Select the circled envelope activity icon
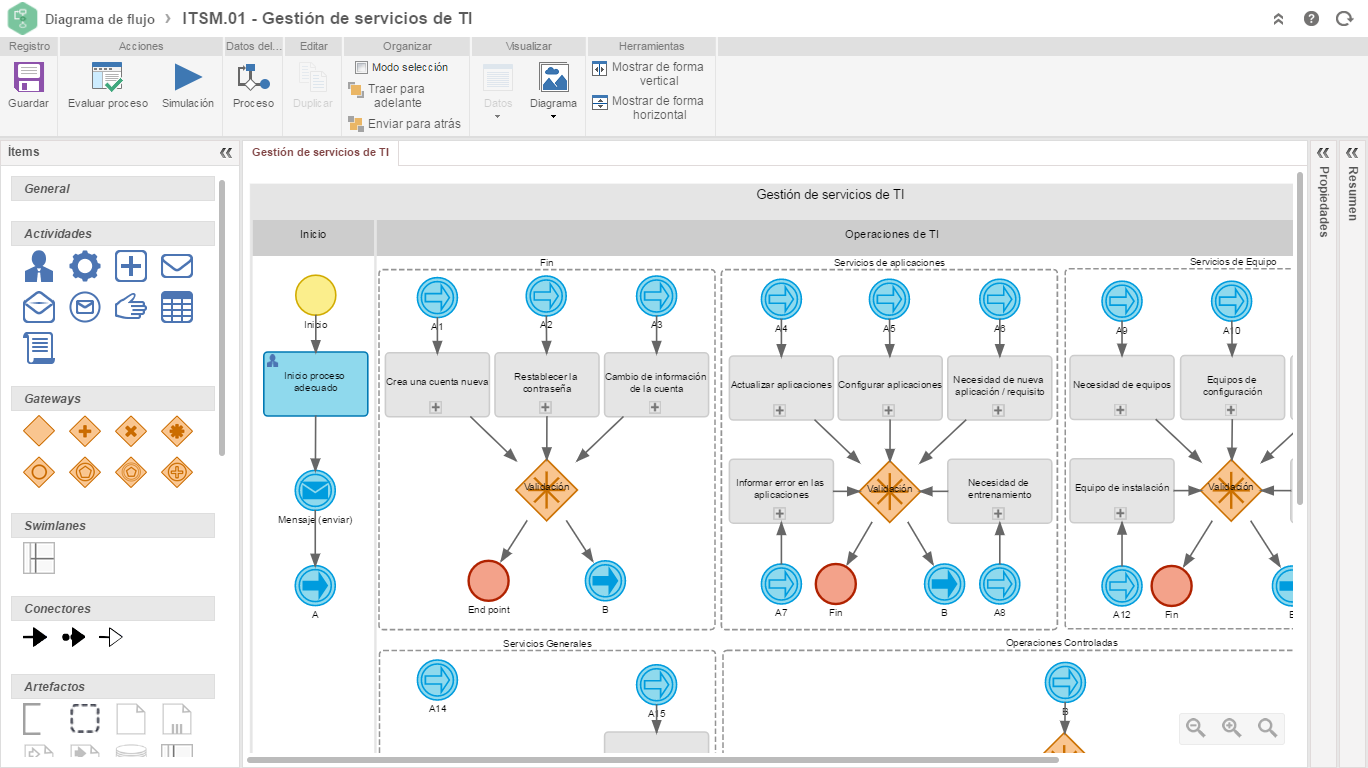Screen dimensions: 1368x768 85,307
